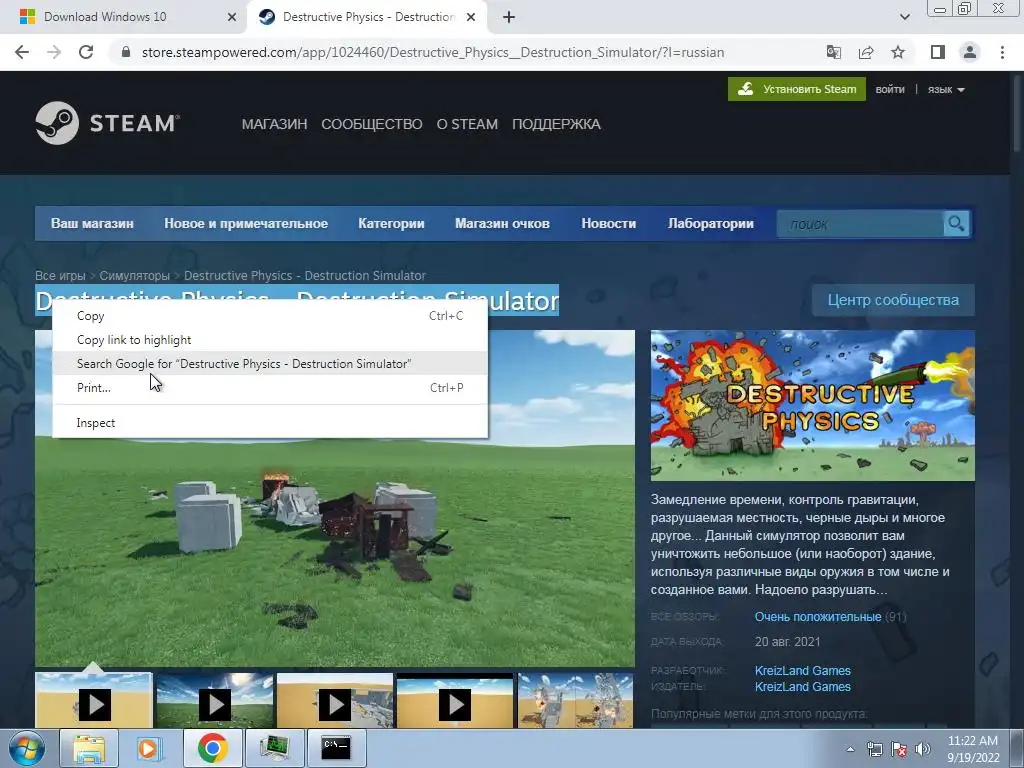Open the СООБЩЕСТВО top menu

pos(372,124)
